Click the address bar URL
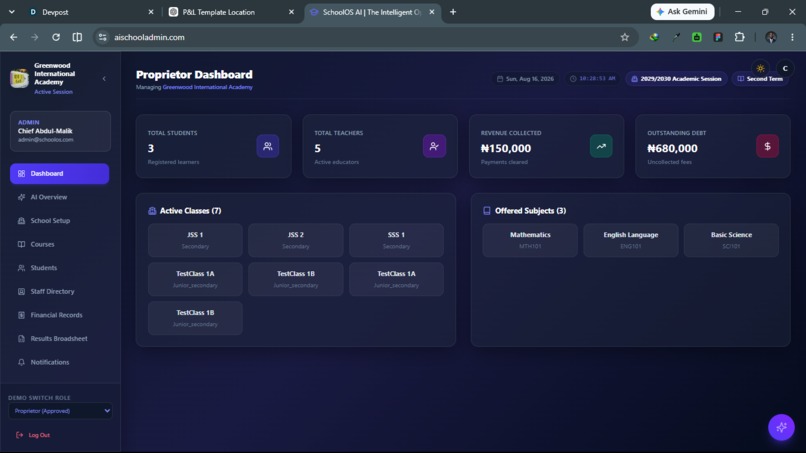 pos(150,38)
